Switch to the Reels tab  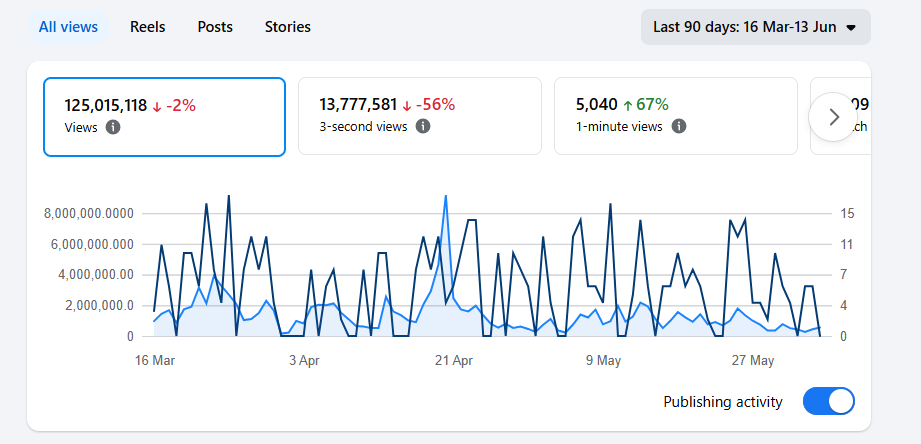pos(147,27)
